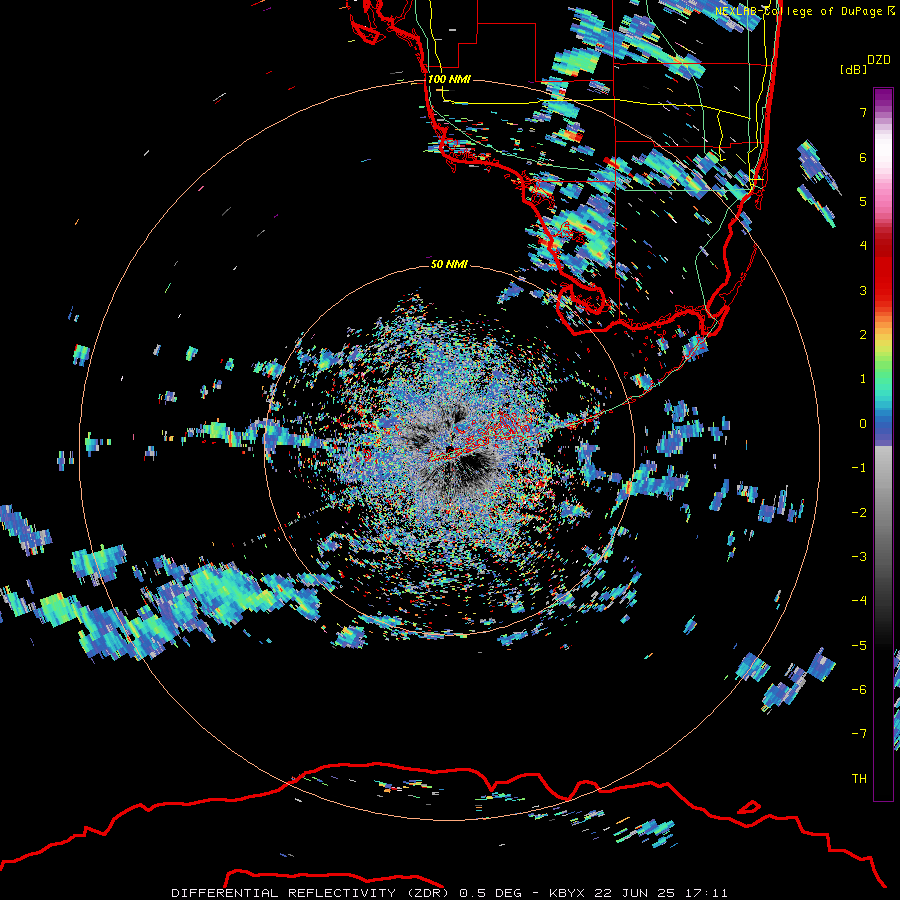The height and width of the screenshot is (900, 900).
Task: Click the "1" value on the color scale
Action: pyautogui.click(x=863, y=379)
